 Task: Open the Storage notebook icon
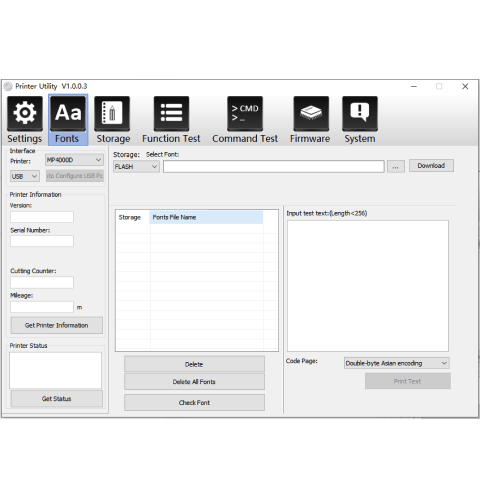(112, 113)
